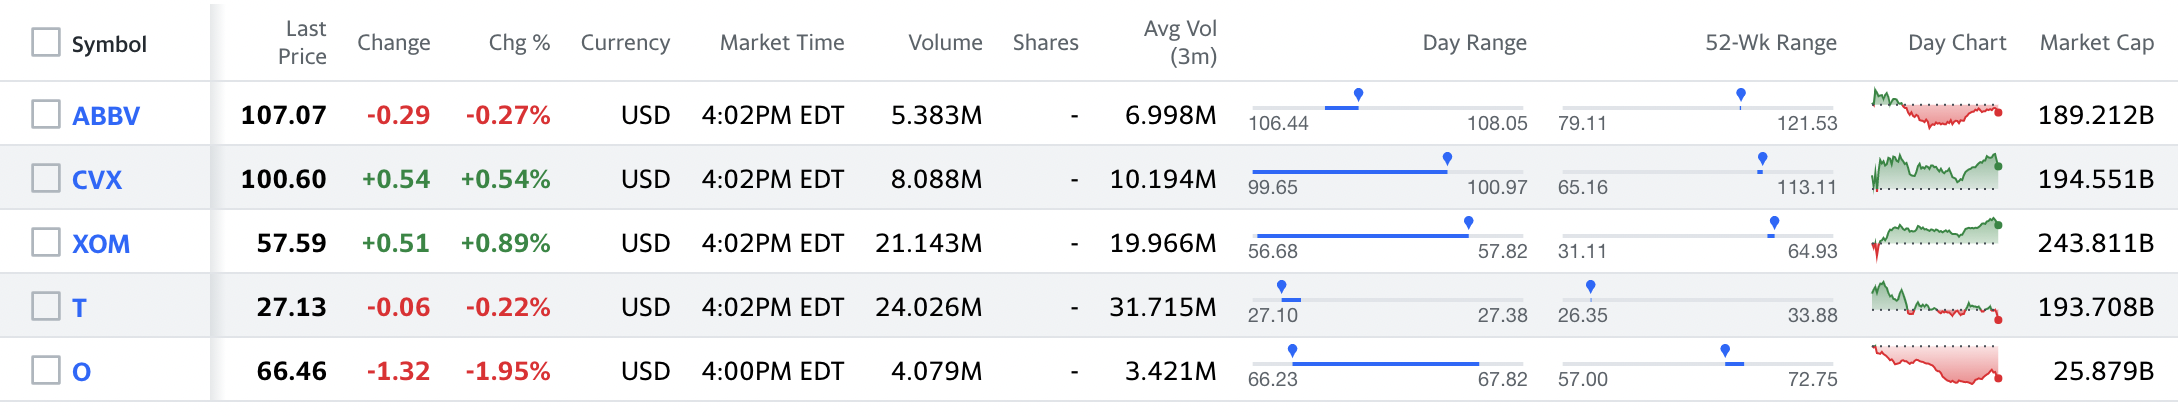Sort by the Shares column header
This screenshot has height=416, width=2178.
pyautogui.click(x=1045, y=43)
